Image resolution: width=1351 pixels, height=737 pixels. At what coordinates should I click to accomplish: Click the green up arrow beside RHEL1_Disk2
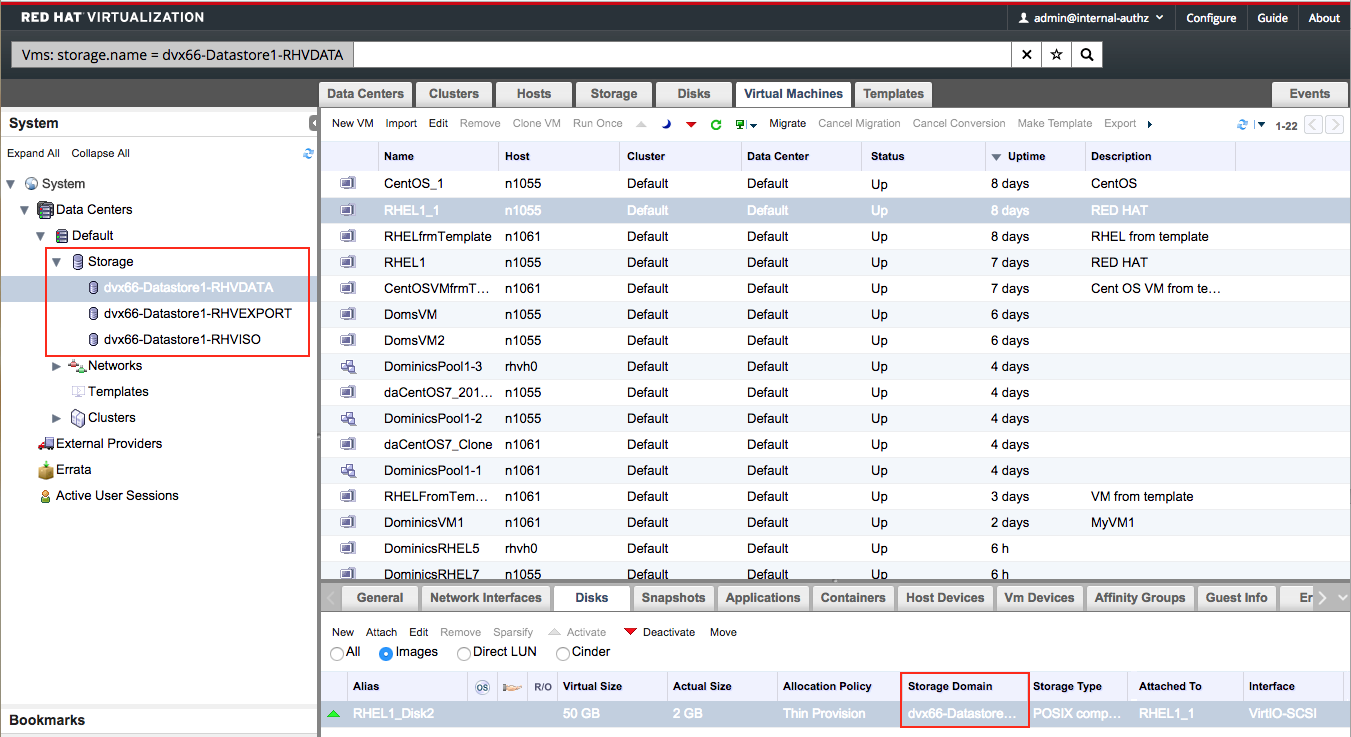[333, 714]
